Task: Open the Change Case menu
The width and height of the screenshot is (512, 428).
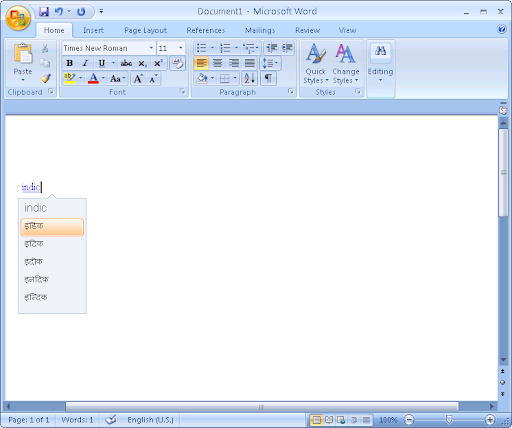Action: [117, 79]
